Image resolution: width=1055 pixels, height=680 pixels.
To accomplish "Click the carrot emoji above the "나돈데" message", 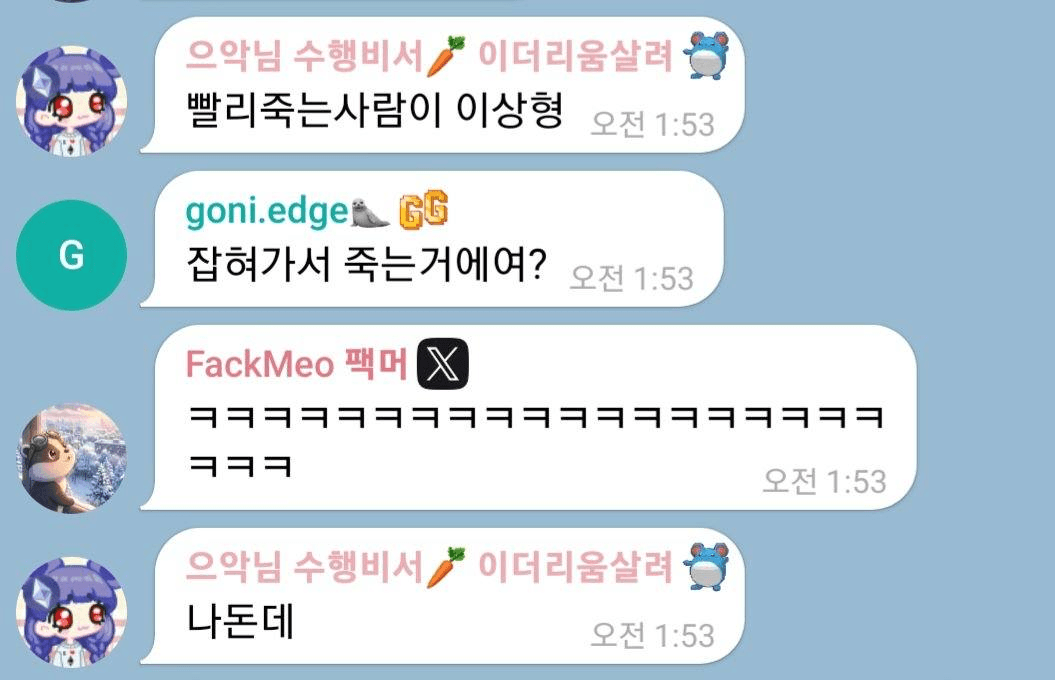I will 447,566.
